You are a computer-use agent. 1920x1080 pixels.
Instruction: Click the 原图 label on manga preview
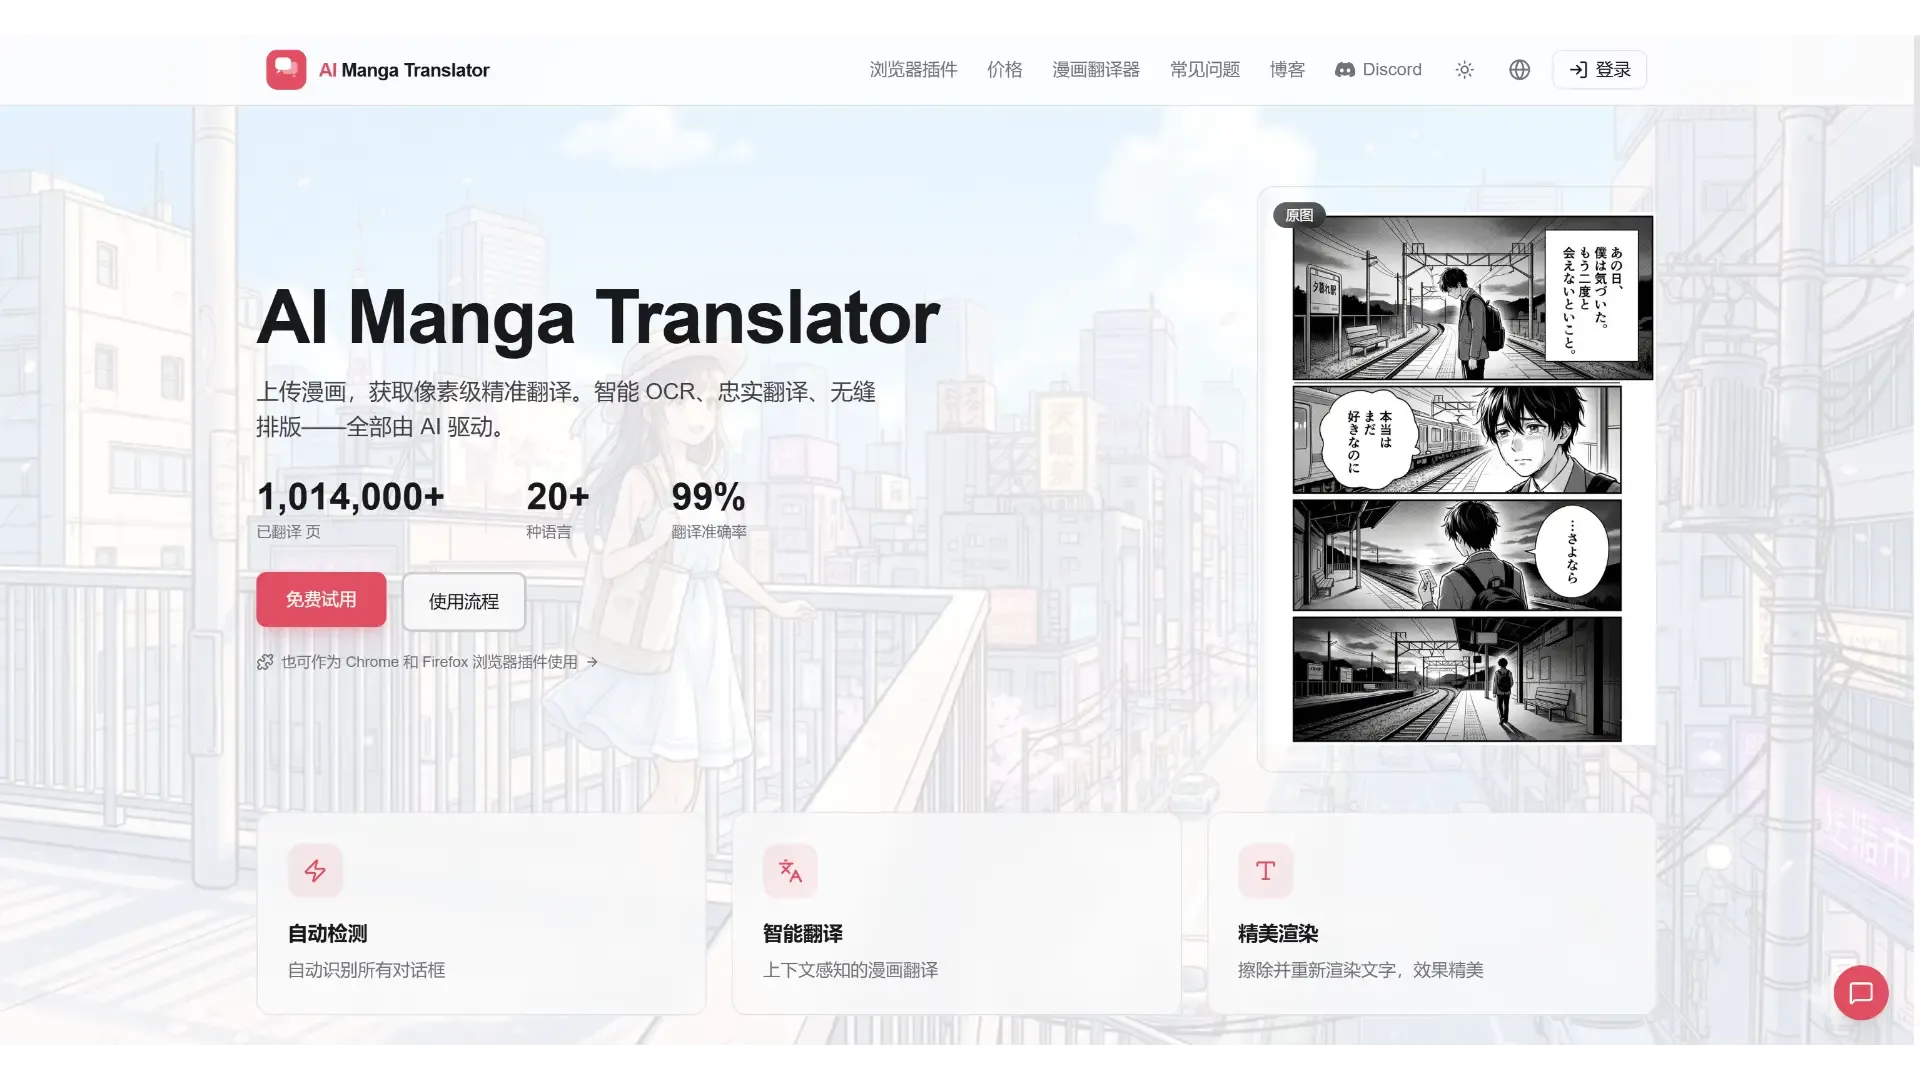(1299, 215)
